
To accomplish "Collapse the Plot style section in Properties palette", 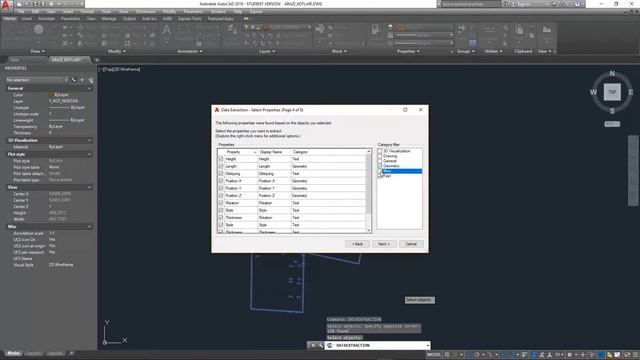I will [89, 154].
